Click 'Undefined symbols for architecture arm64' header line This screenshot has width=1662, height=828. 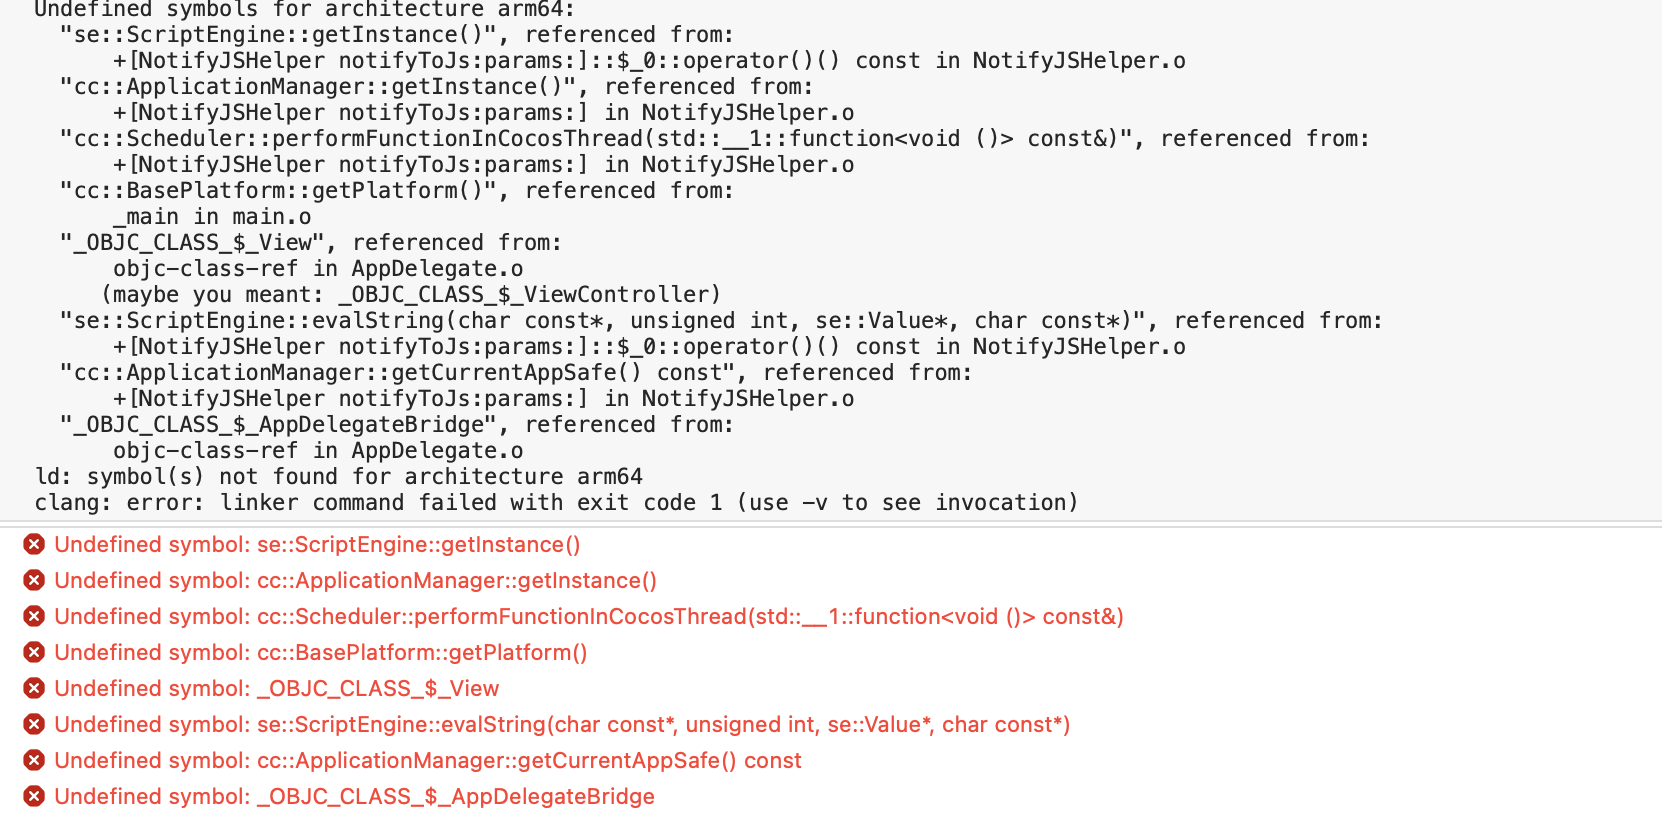click(304, 9)
